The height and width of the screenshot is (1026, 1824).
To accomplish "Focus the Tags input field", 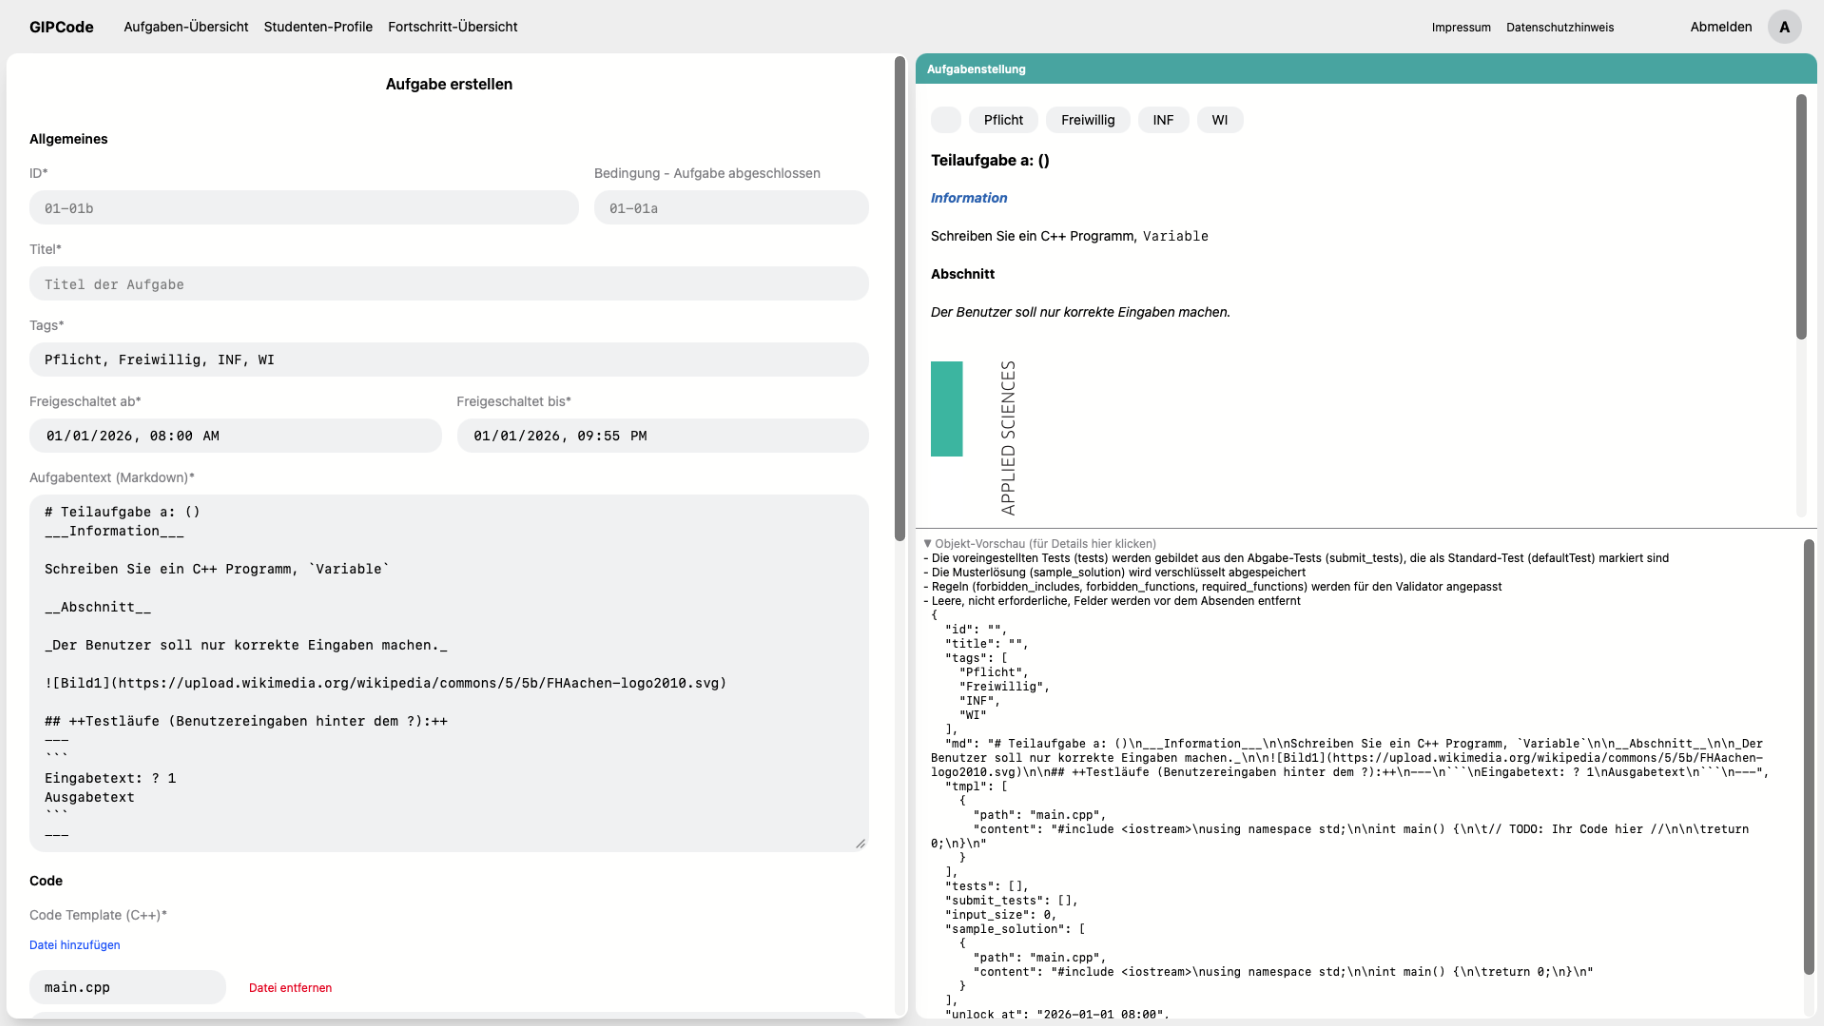I will (x=449, y=360).
